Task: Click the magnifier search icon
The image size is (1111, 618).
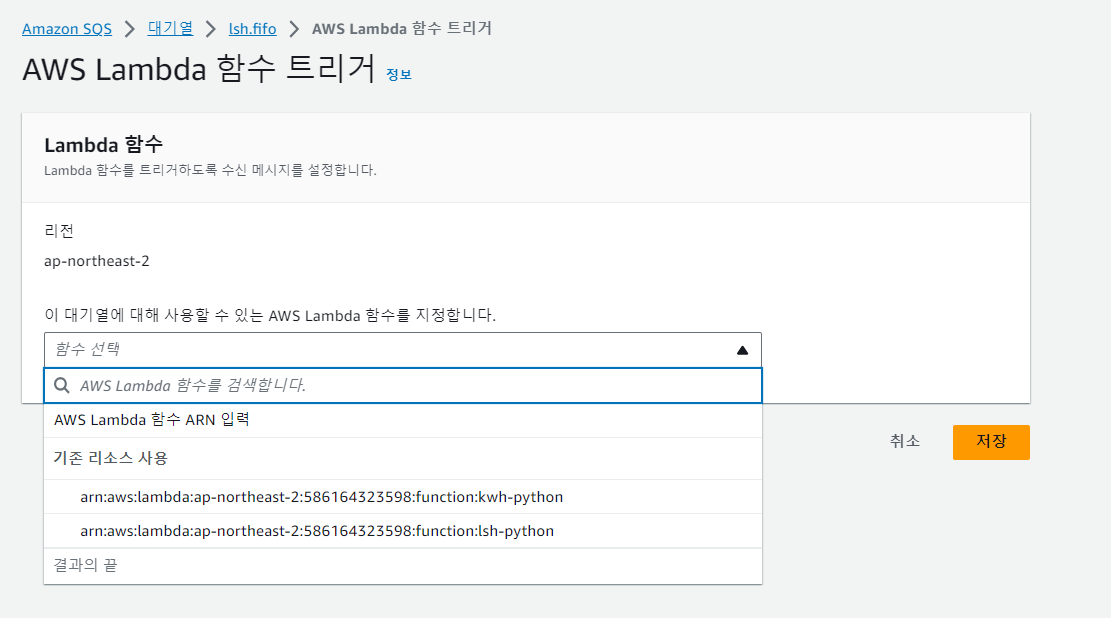Action: click(62, 386)
